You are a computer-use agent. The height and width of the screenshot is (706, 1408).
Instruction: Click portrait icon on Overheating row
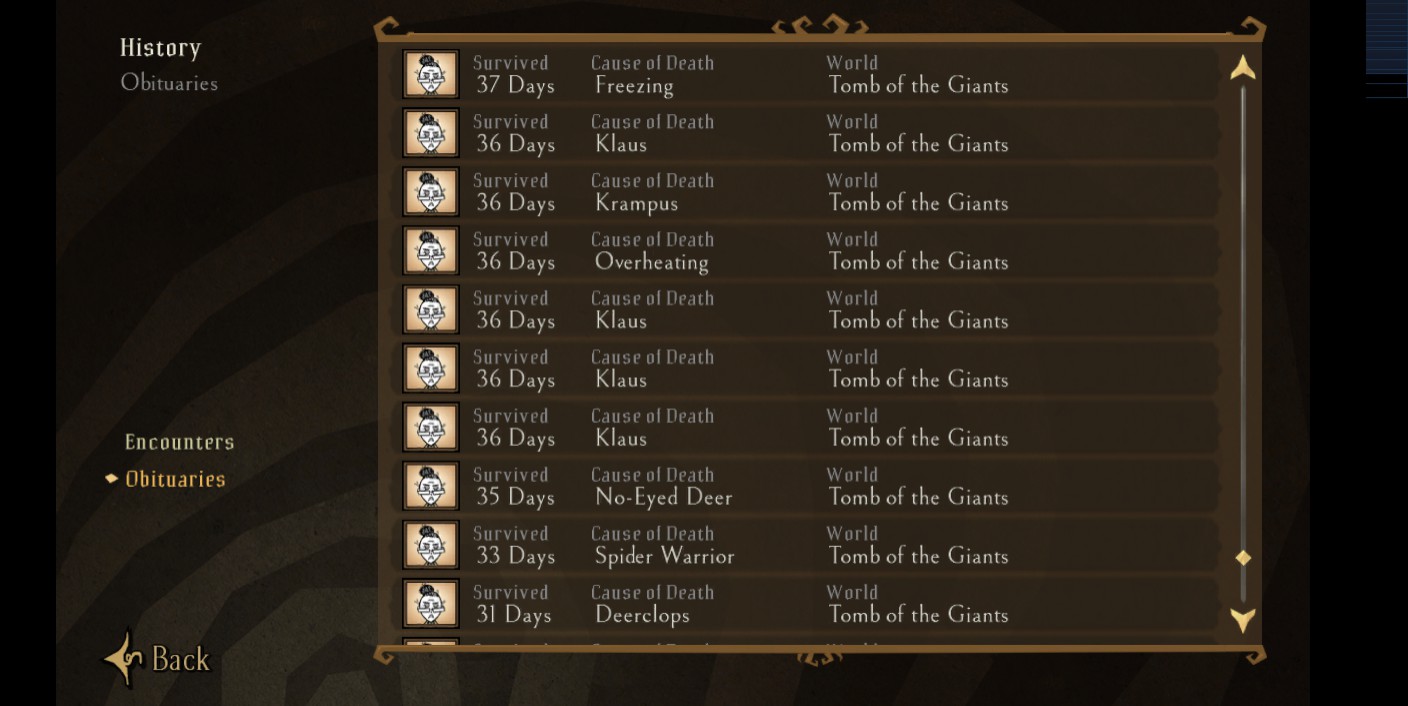(x=431, y=251)
